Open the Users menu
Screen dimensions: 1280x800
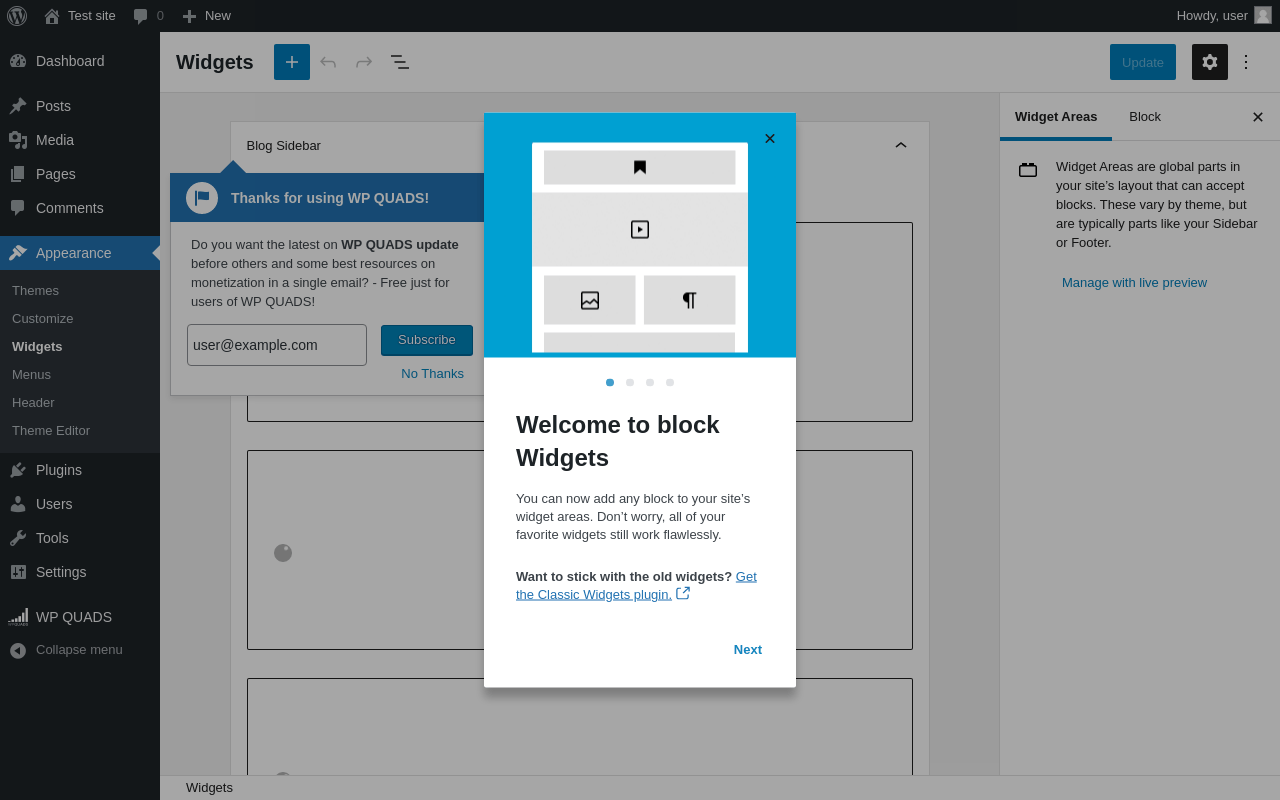tap(80, 504)
